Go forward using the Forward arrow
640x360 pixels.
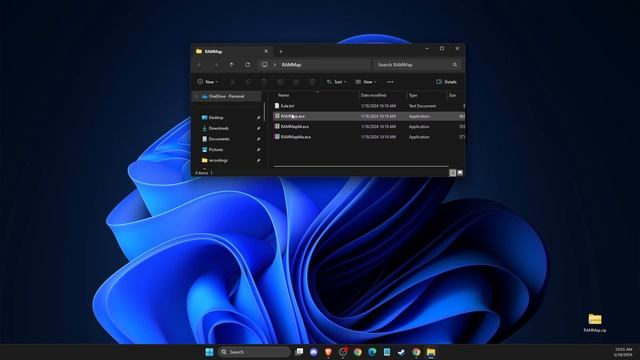[x=216, y=64]
